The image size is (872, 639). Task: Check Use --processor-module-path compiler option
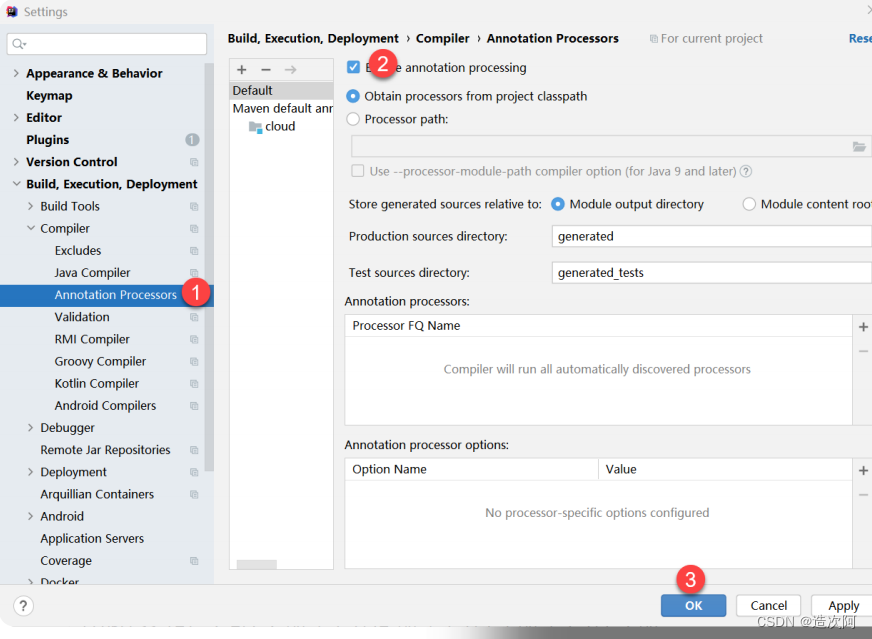click(x=358, y=171)
